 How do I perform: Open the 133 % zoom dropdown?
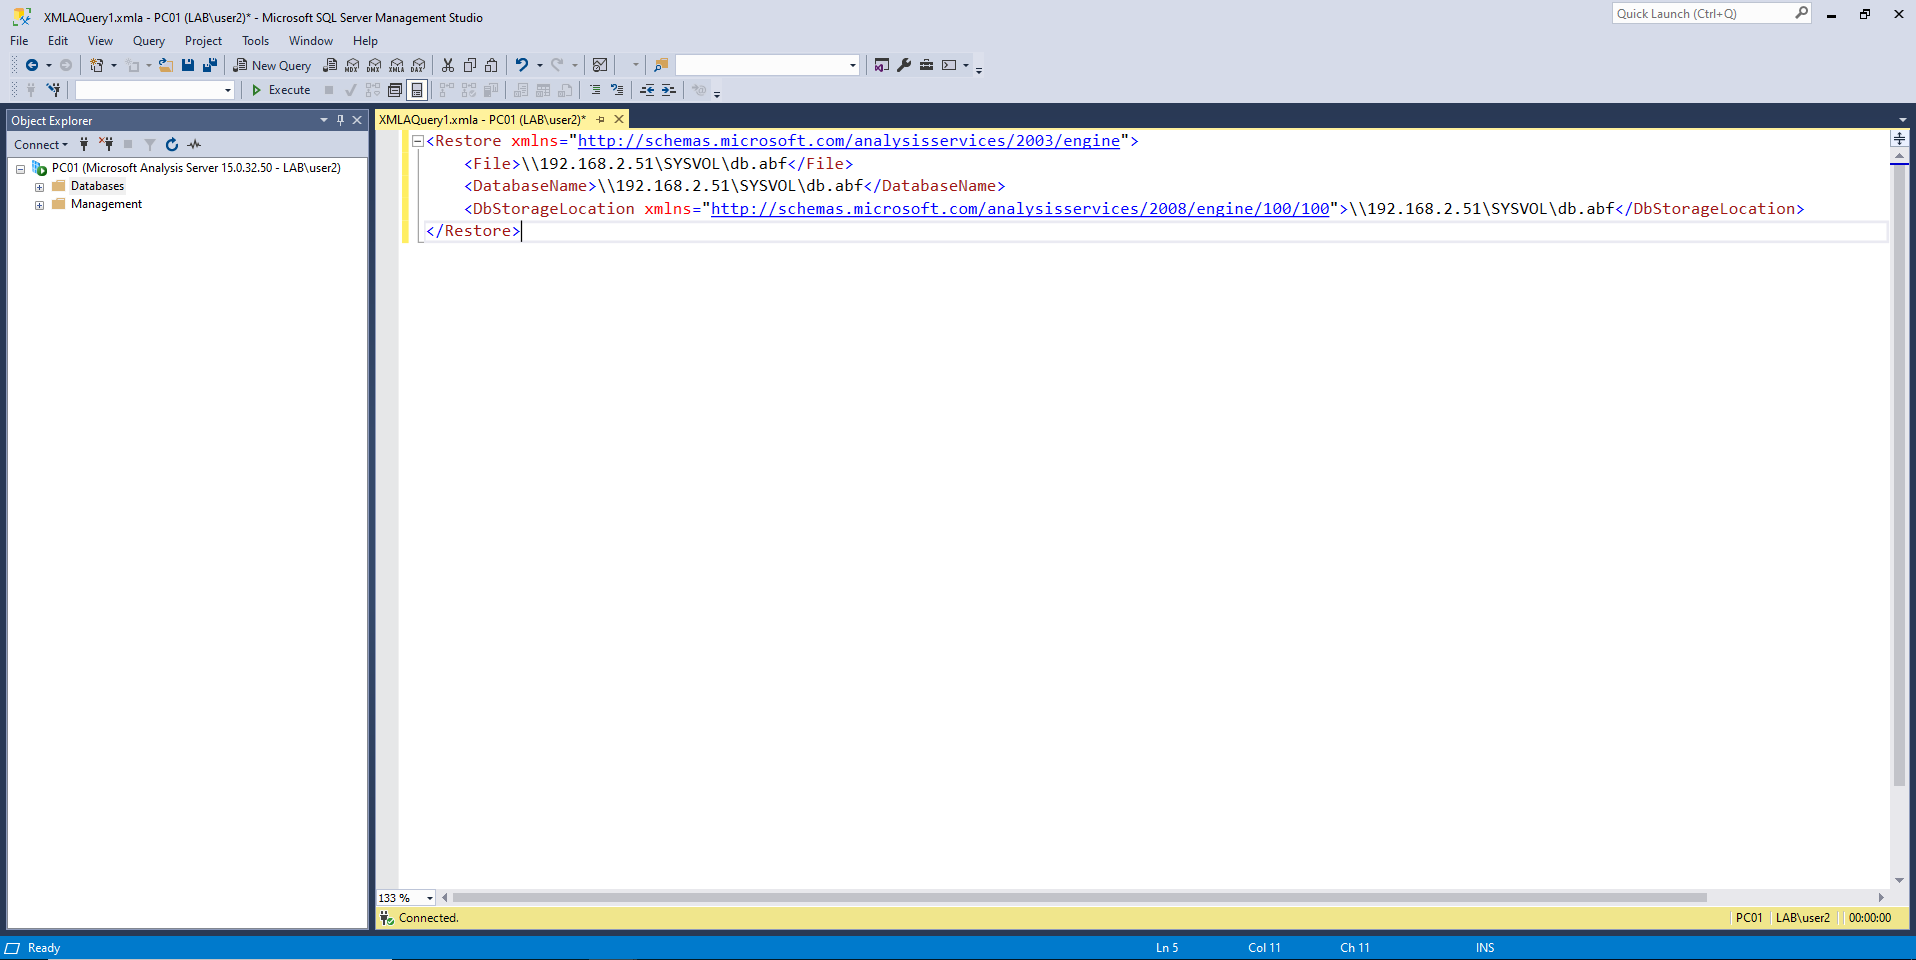coord(430,898)
